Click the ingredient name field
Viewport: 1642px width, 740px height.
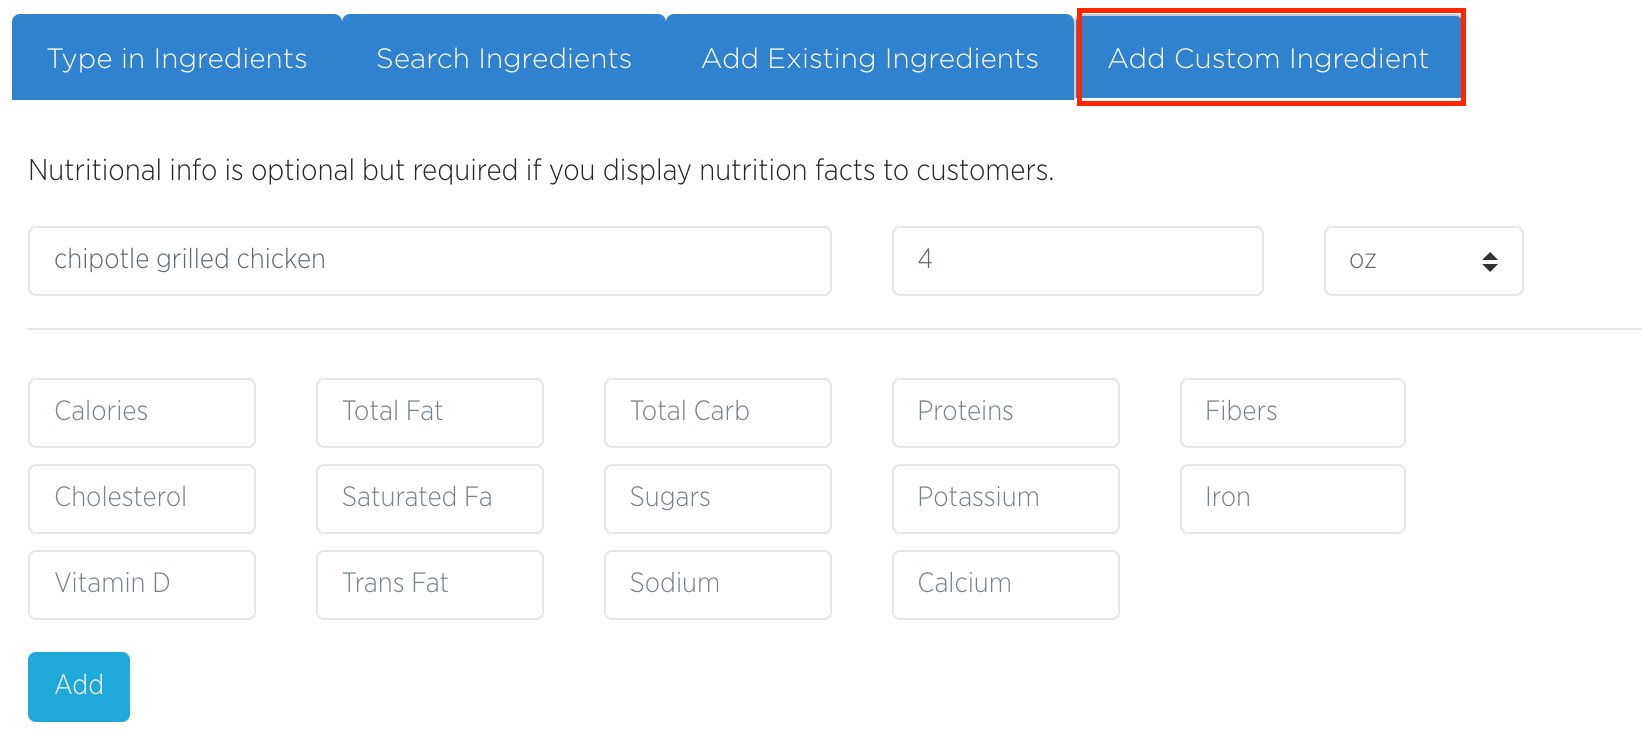point(430,260)
